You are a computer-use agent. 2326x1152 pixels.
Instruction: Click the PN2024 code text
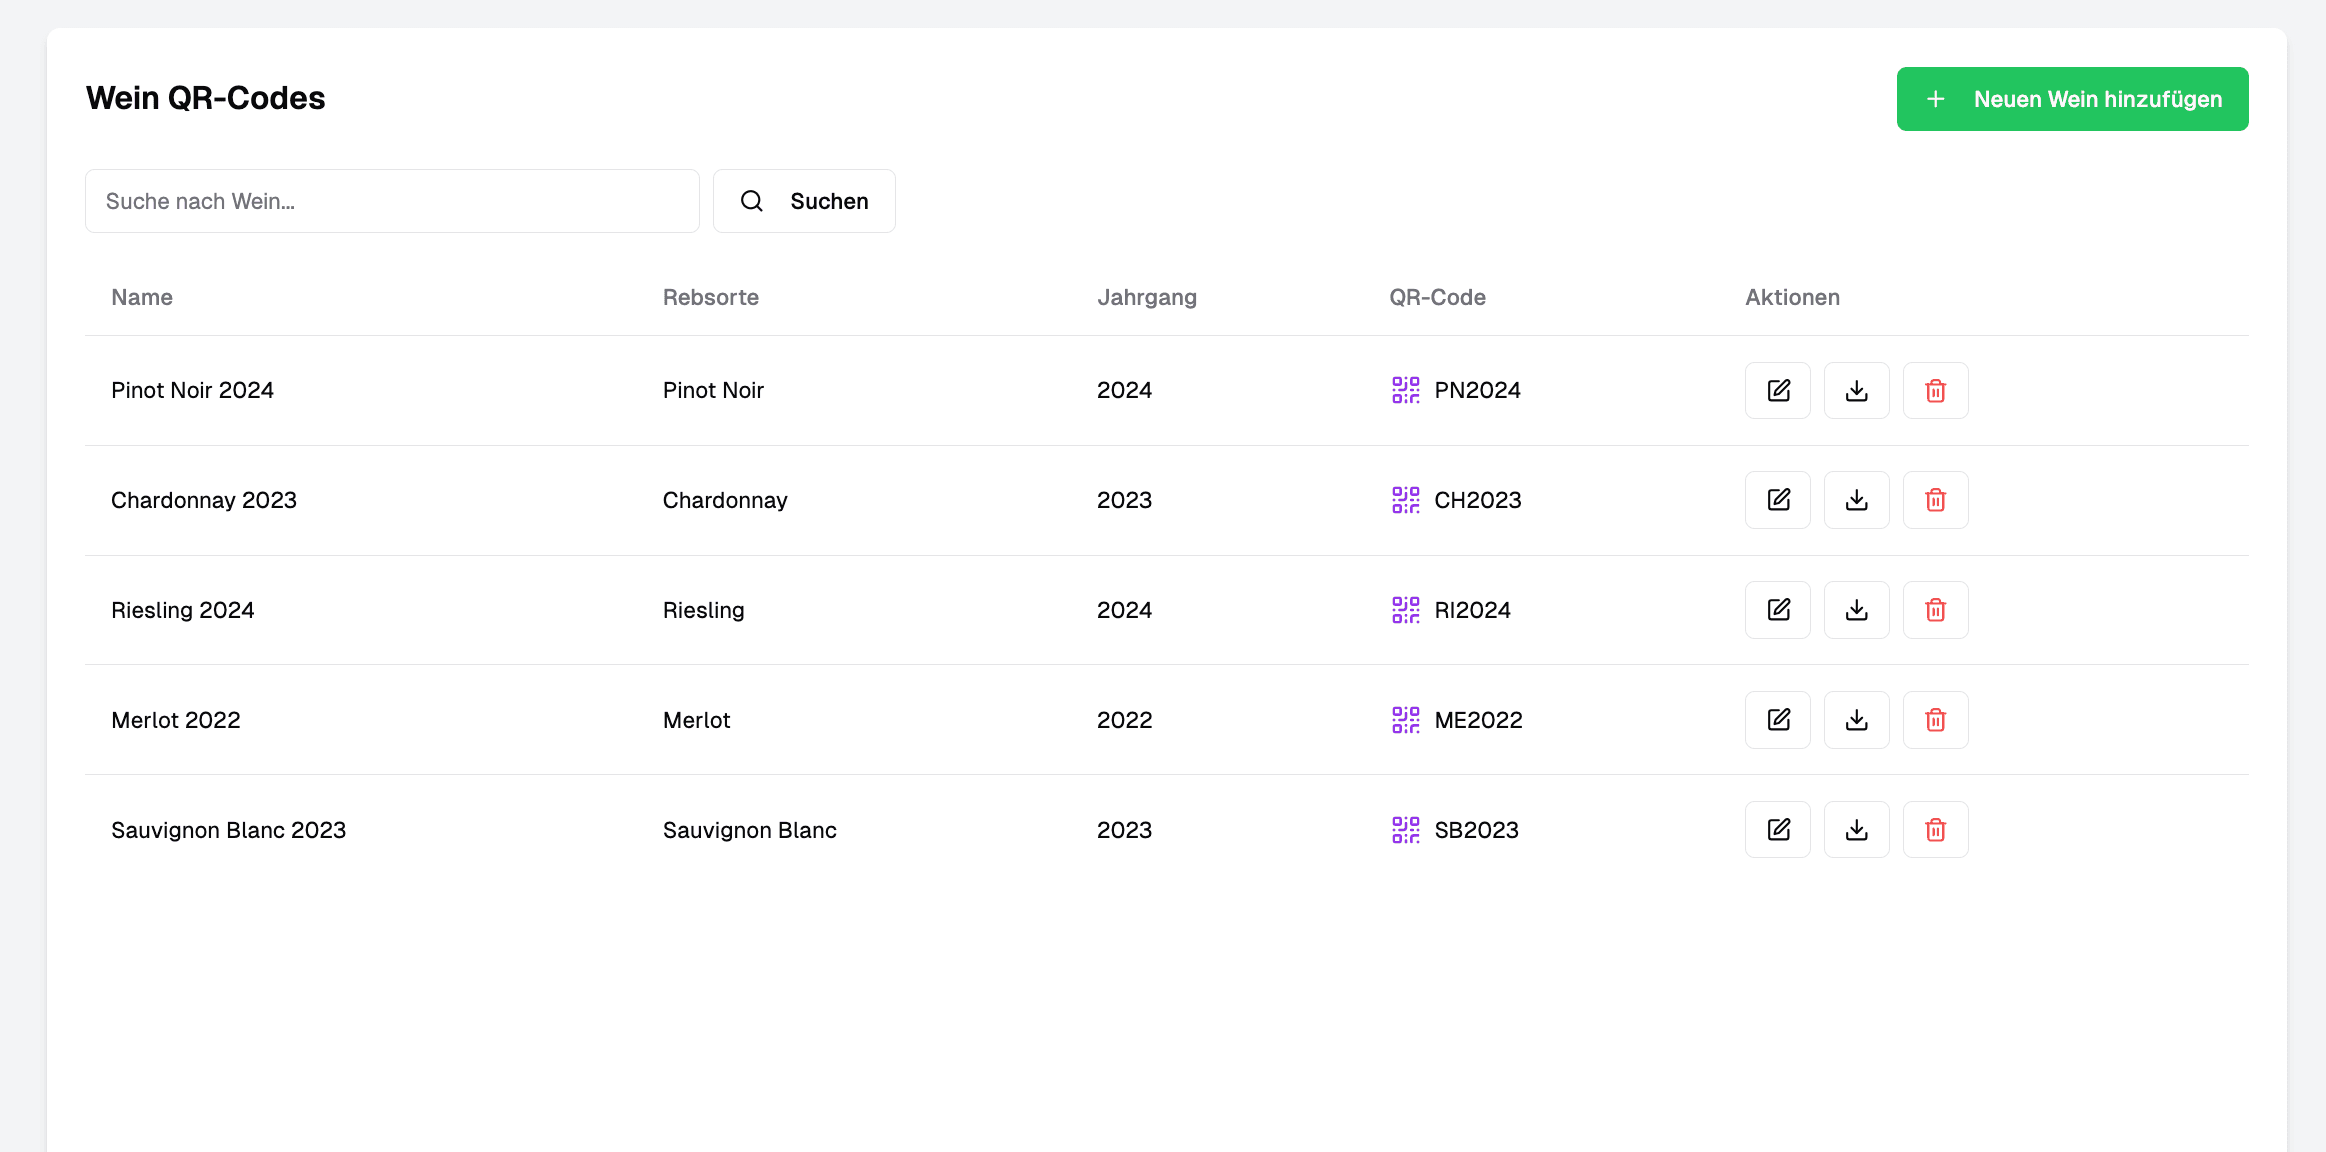(1477, 390)
